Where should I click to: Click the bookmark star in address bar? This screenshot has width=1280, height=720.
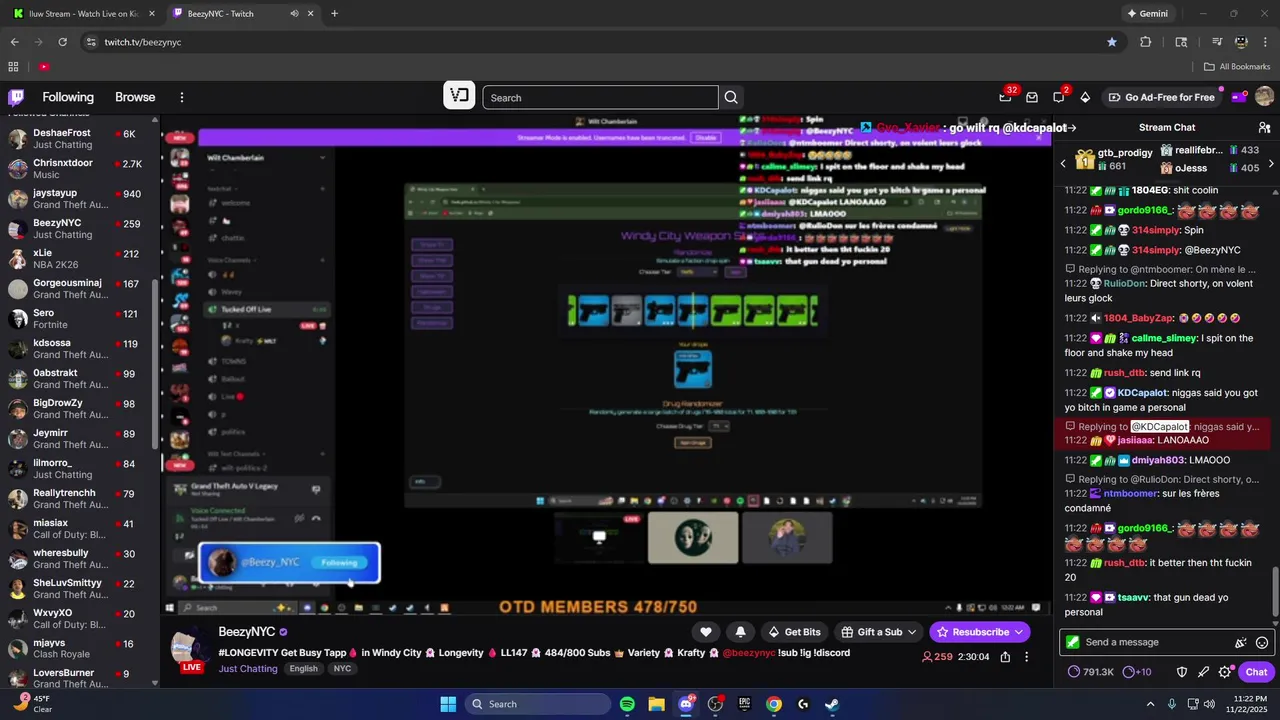click(1112, 42)
